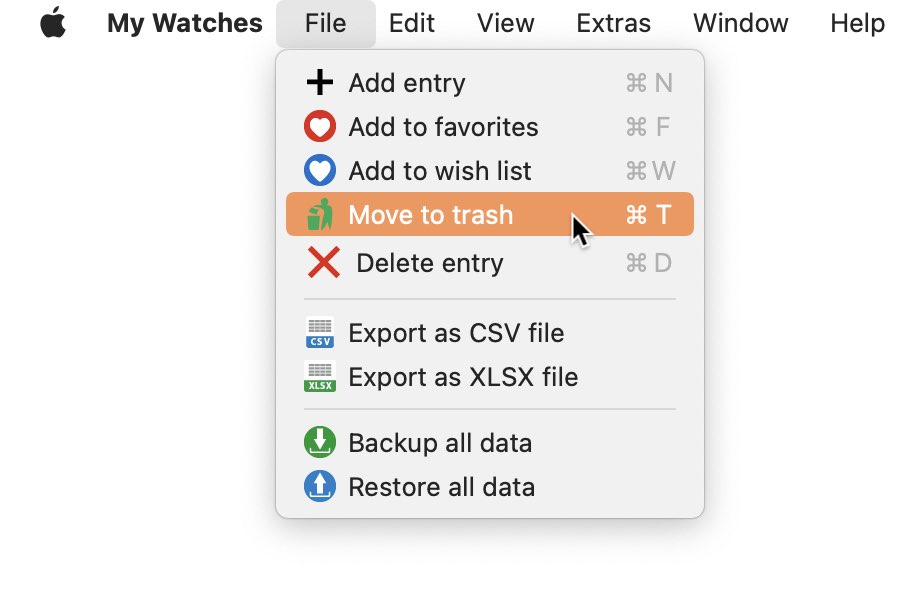912x591 pixels.
Task: Open the Apple menu
Action: (x=53, y=23)
